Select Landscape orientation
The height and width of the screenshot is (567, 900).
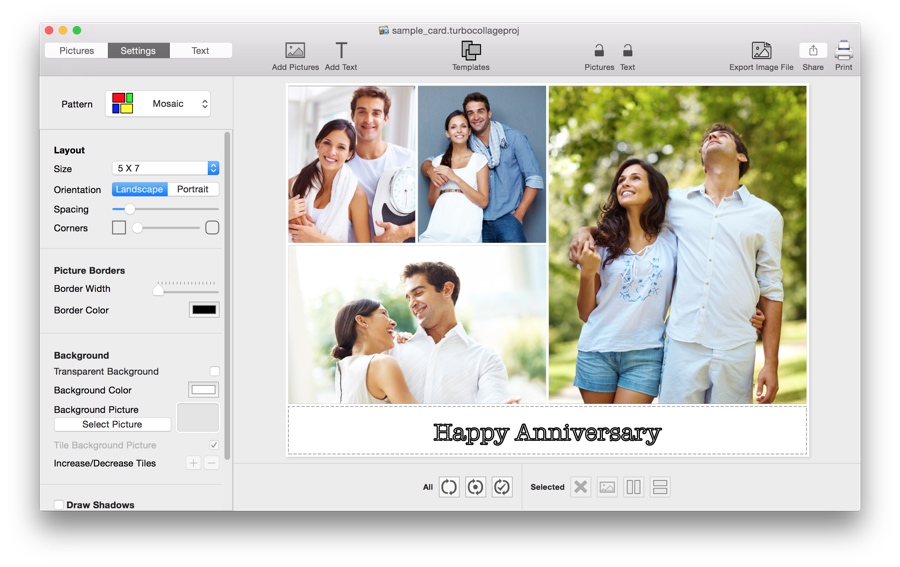point(139,189)
